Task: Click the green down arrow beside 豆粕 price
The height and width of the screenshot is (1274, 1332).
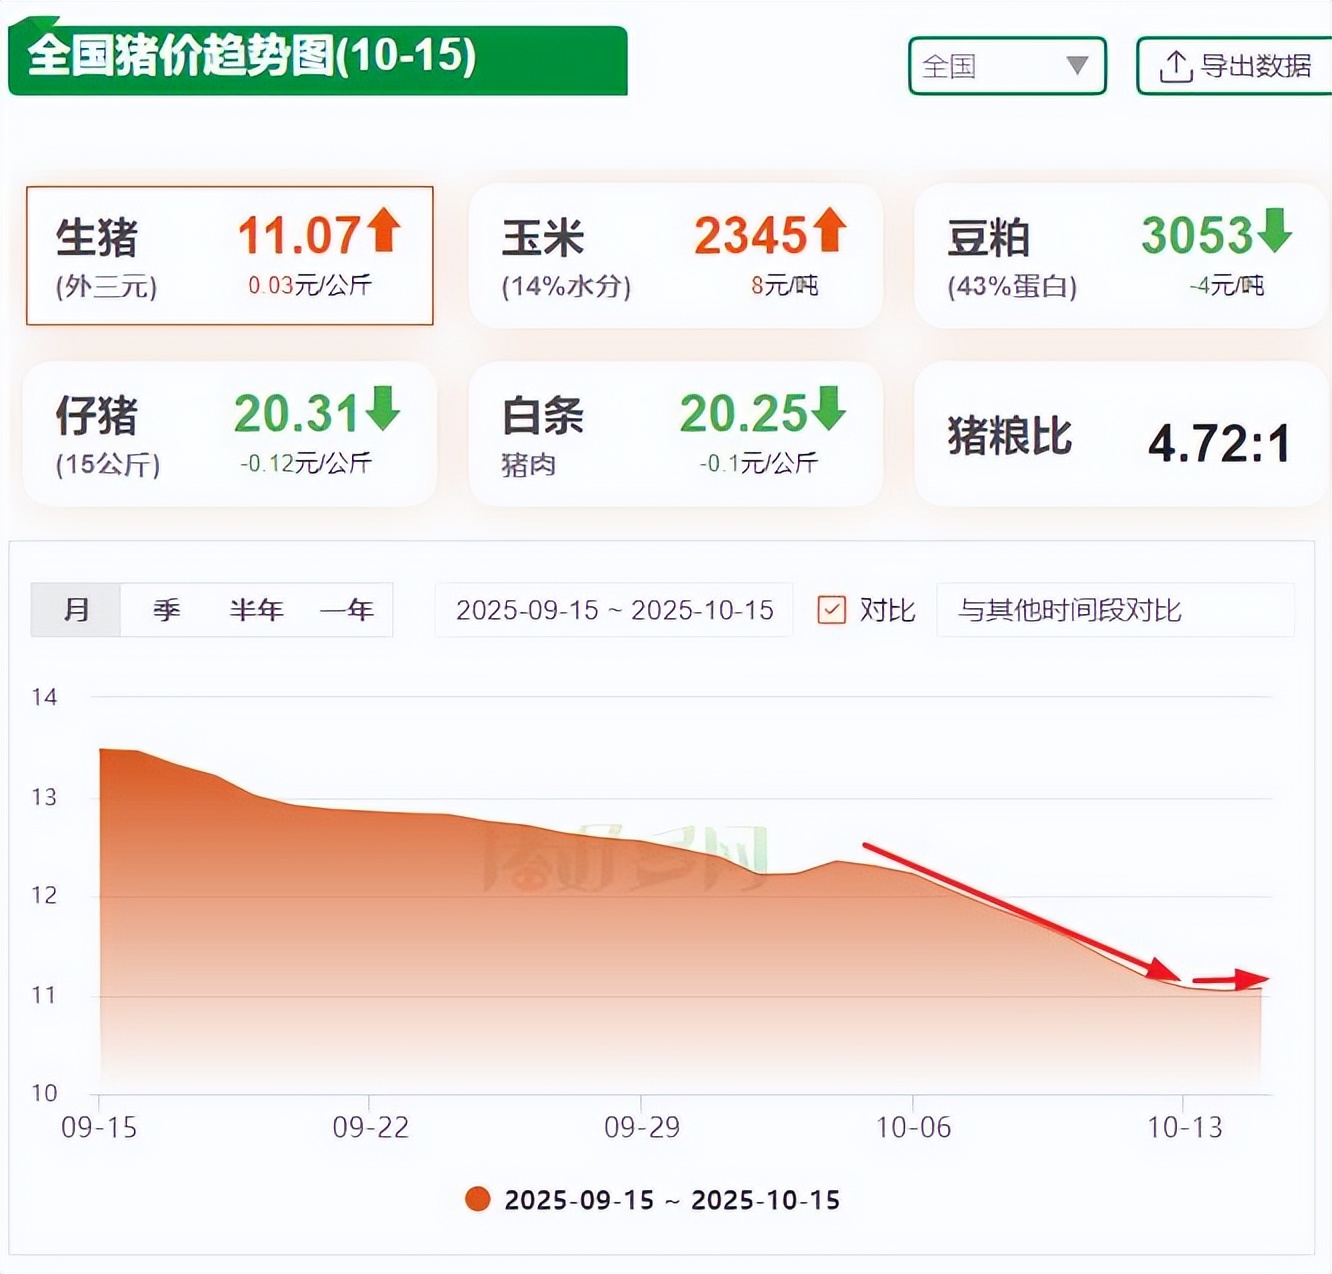Action: point(1274,230)
